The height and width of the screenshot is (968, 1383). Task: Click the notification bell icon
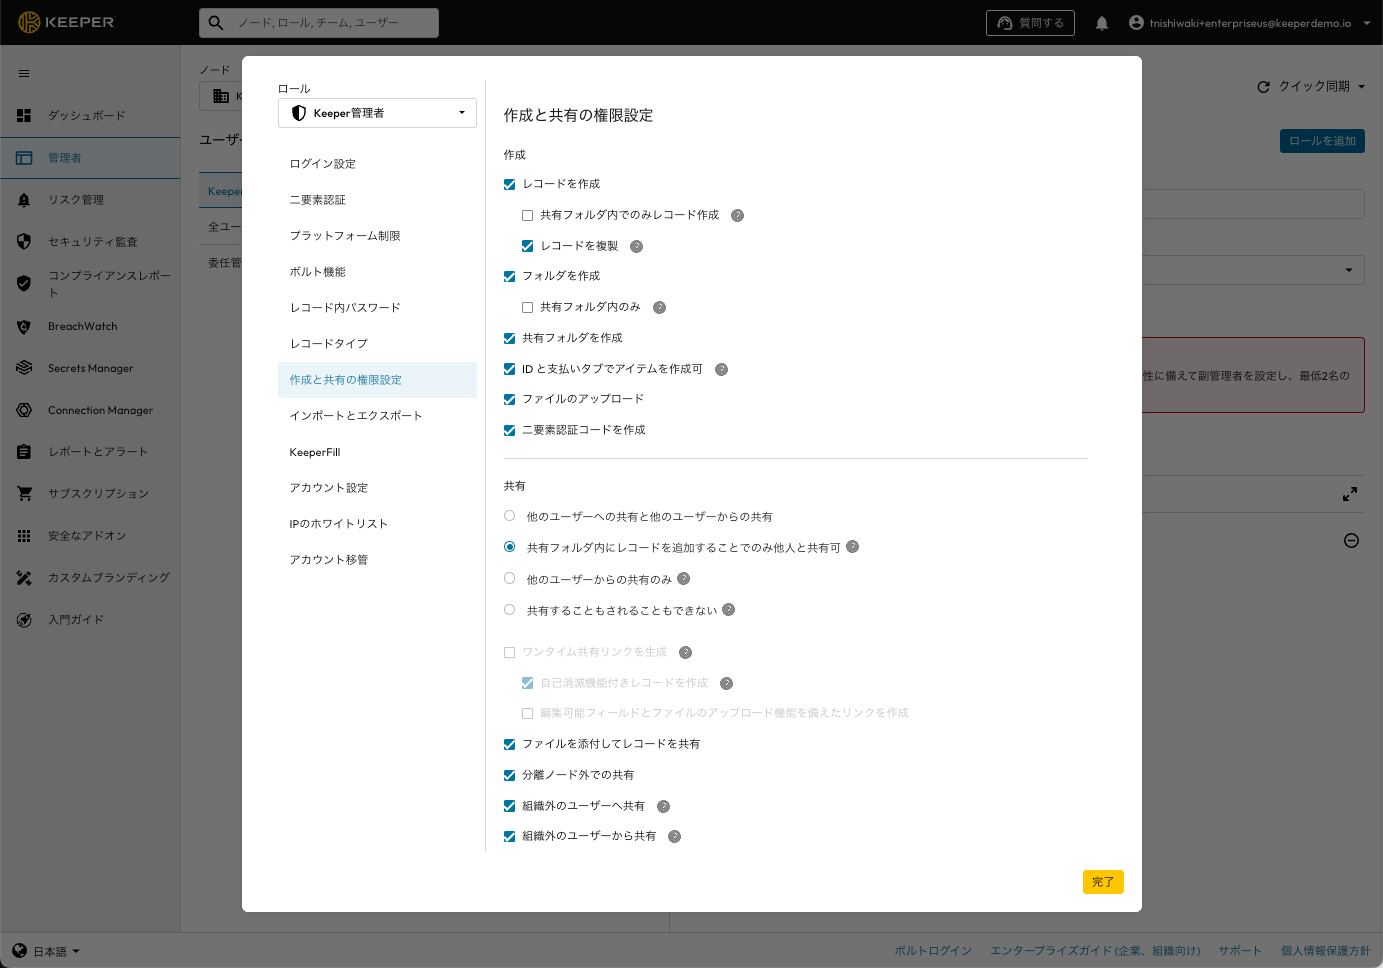(1101, 23)
